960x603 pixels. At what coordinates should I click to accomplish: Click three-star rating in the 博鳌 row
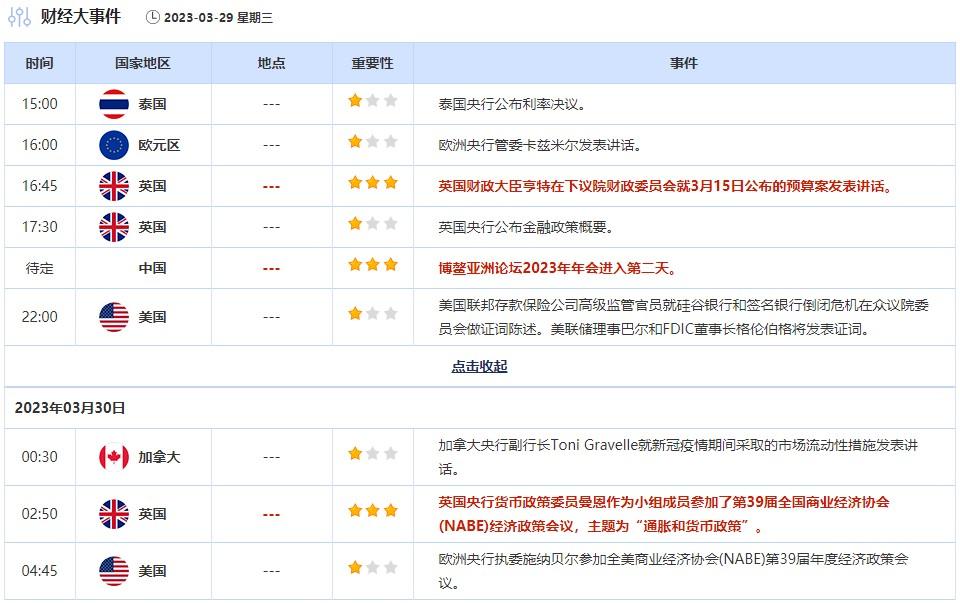[372, 265]
